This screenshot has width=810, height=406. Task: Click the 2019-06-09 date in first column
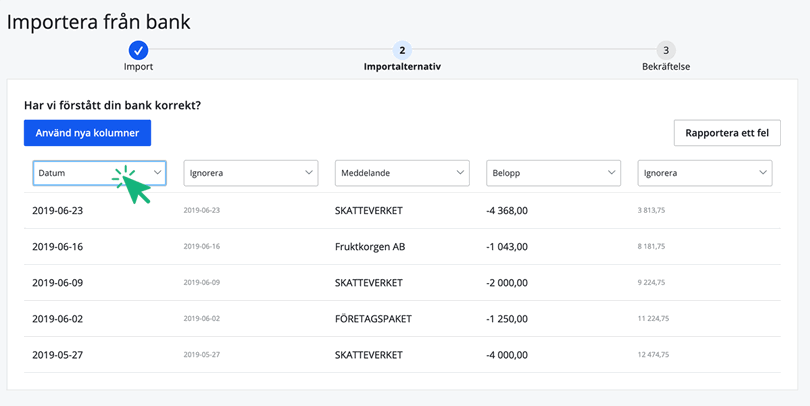[x=58, y=283]
